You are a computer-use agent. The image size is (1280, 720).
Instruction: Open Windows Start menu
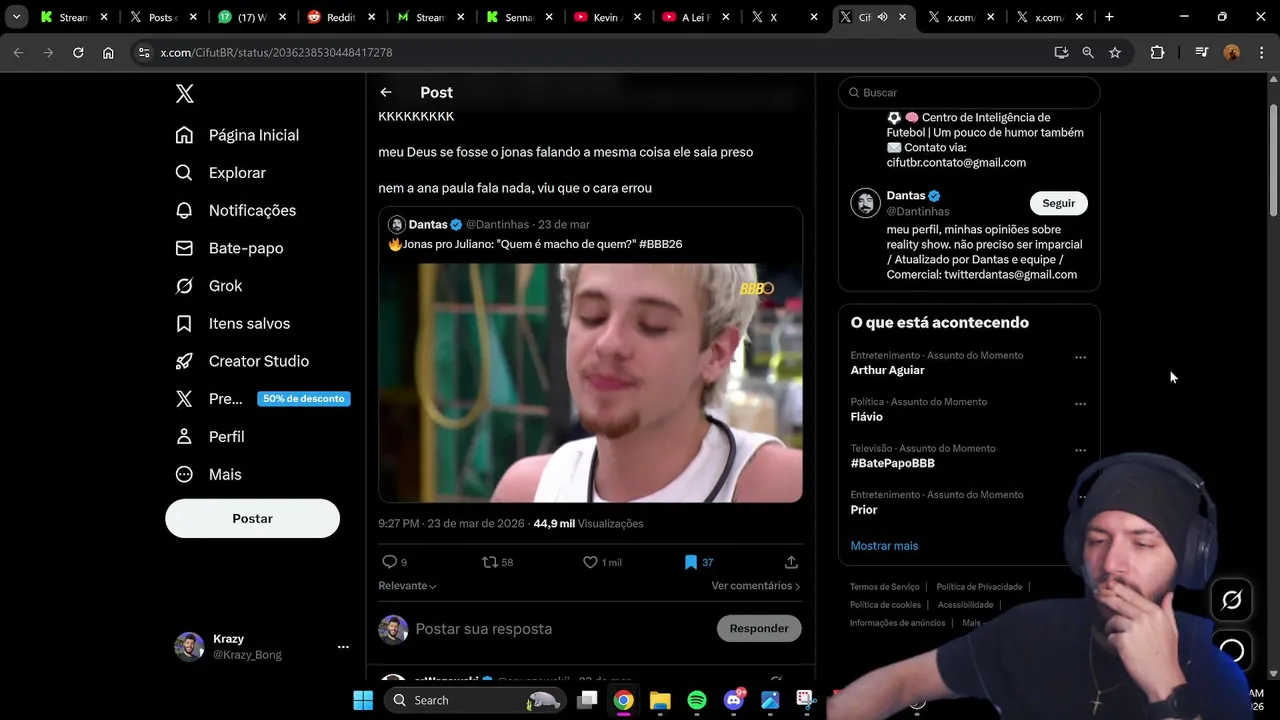click(x=363, y=700)
